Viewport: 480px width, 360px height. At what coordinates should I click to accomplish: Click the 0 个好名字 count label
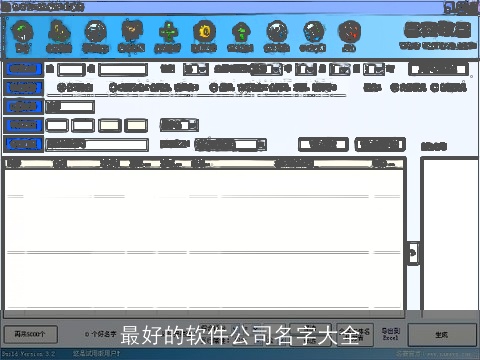100,334
